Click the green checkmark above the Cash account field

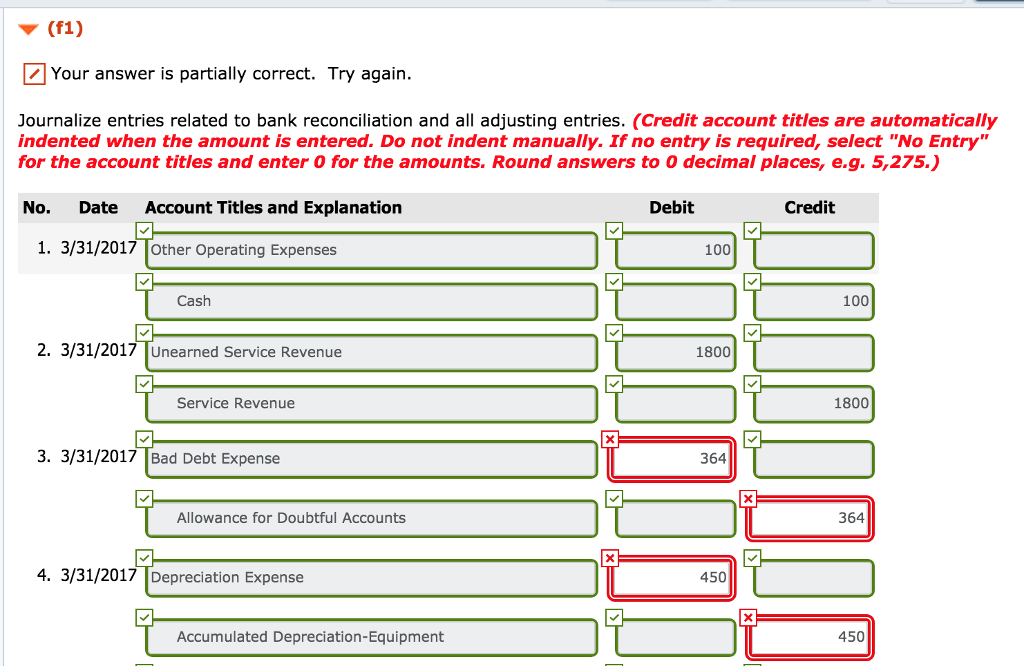[145, 281]
